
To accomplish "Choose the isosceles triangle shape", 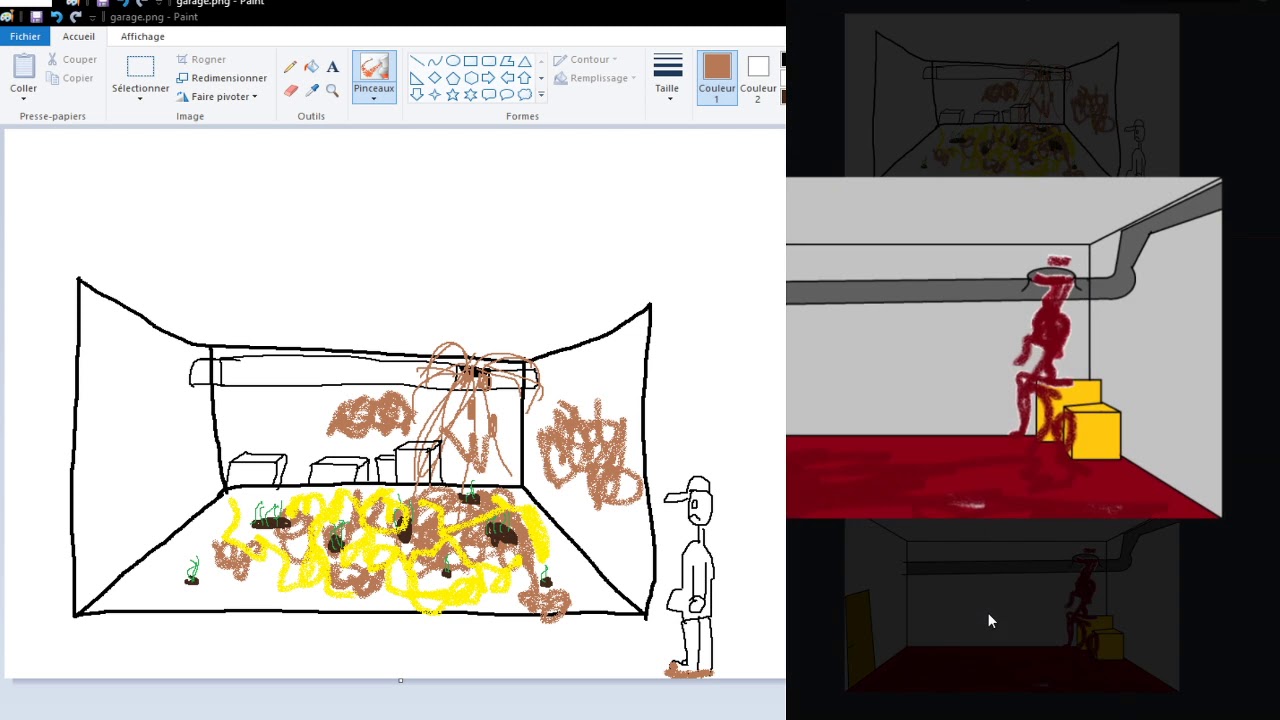I will coord(524,61).
